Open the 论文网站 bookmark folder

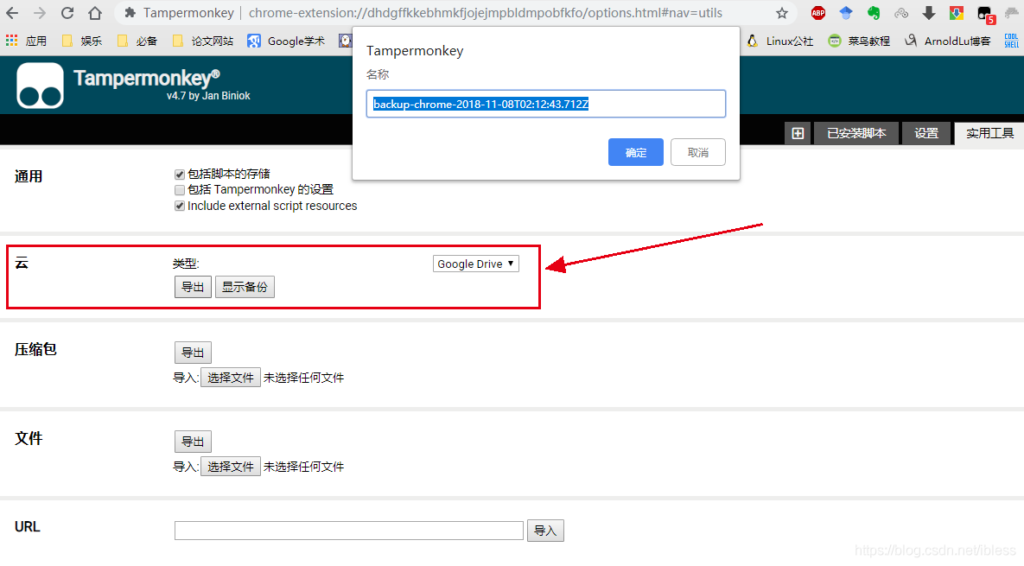(203, 41)
